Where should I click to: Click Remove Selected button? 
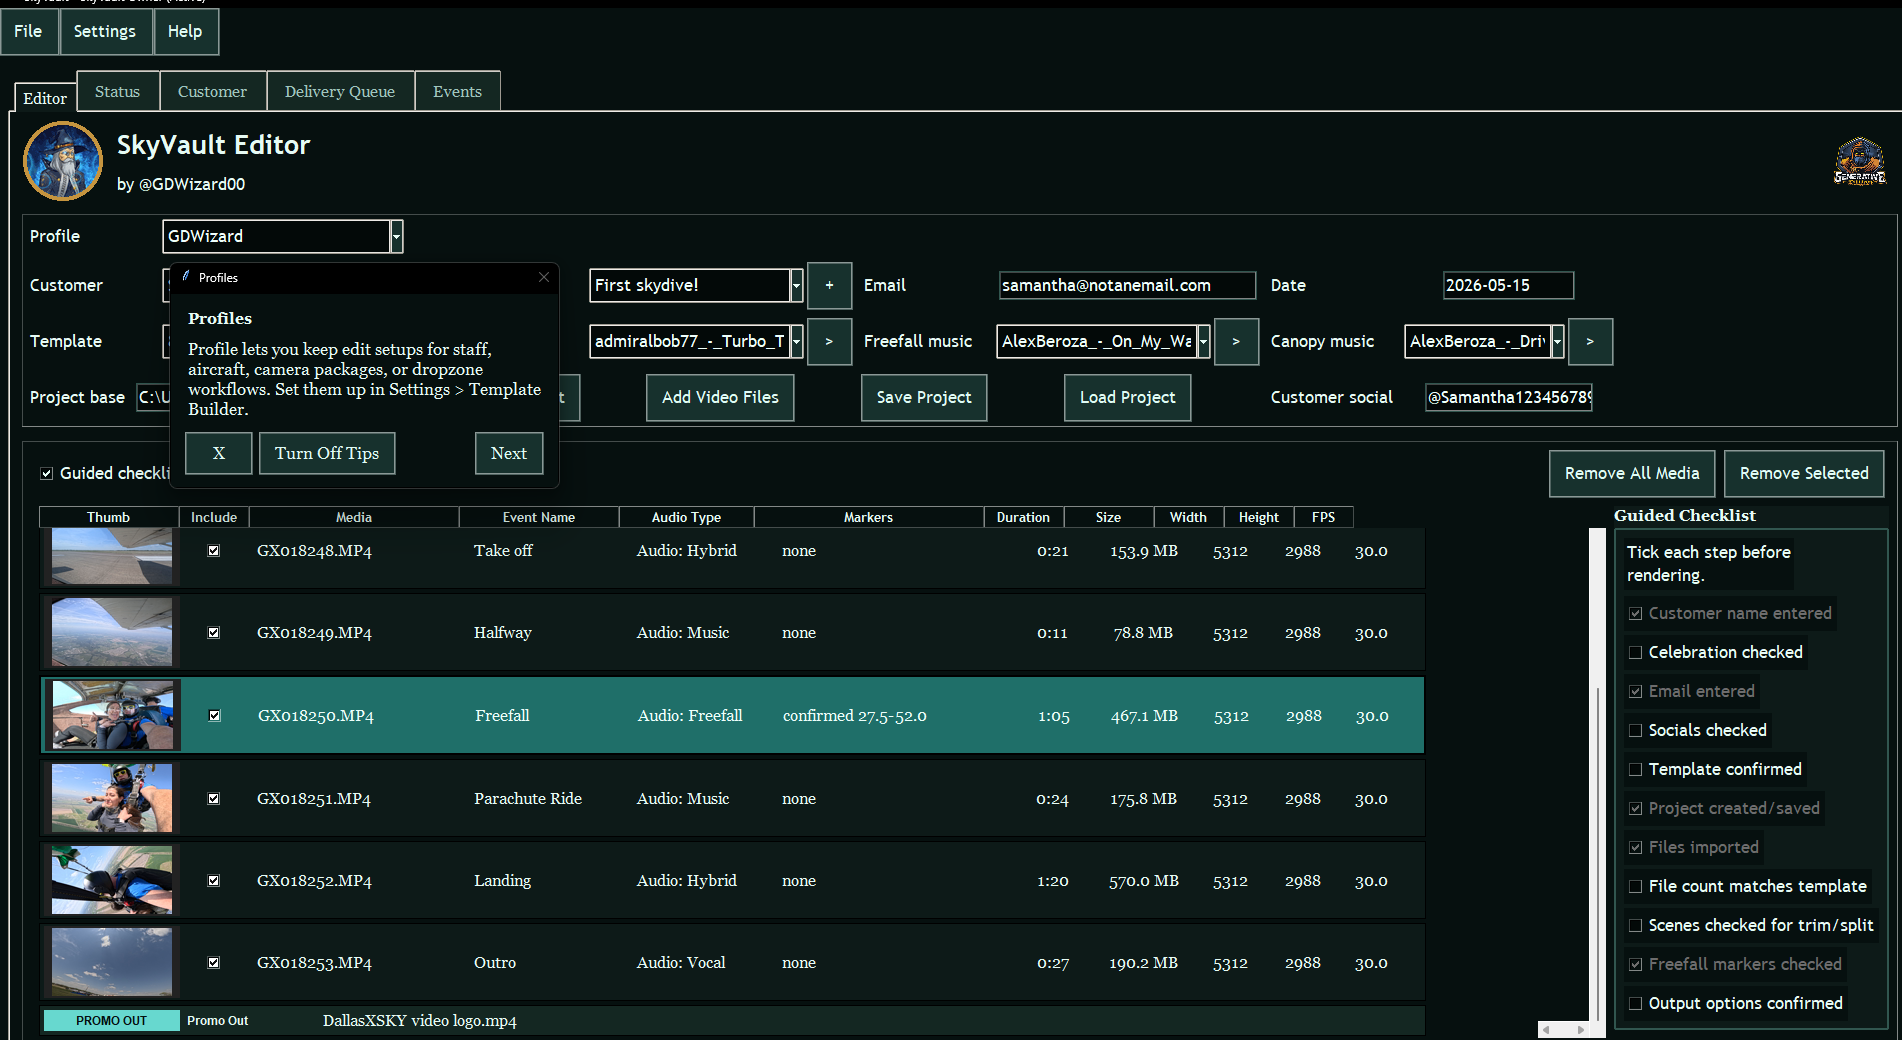click(x=1804, y=473)
